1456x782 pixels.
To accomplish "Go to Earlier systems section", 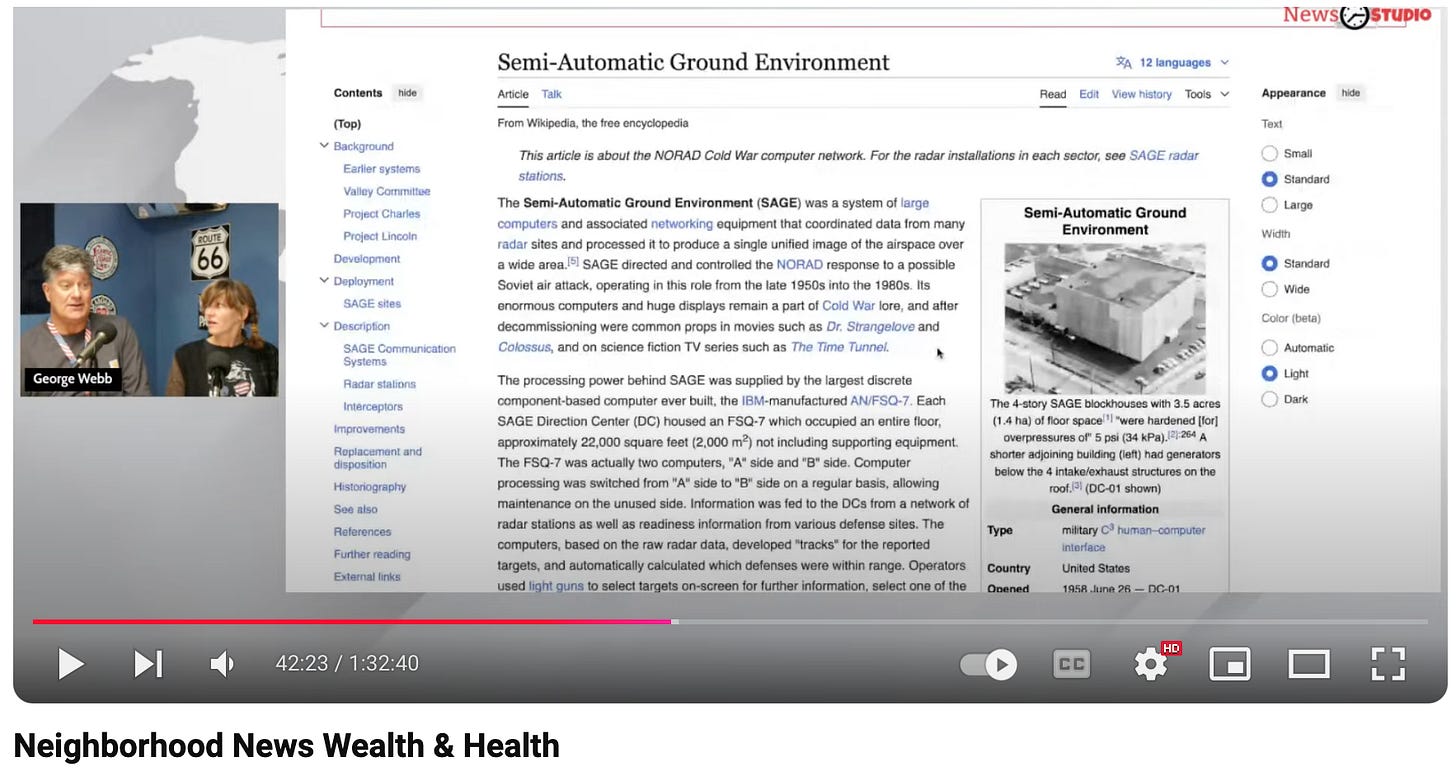I will coord(381,169).
